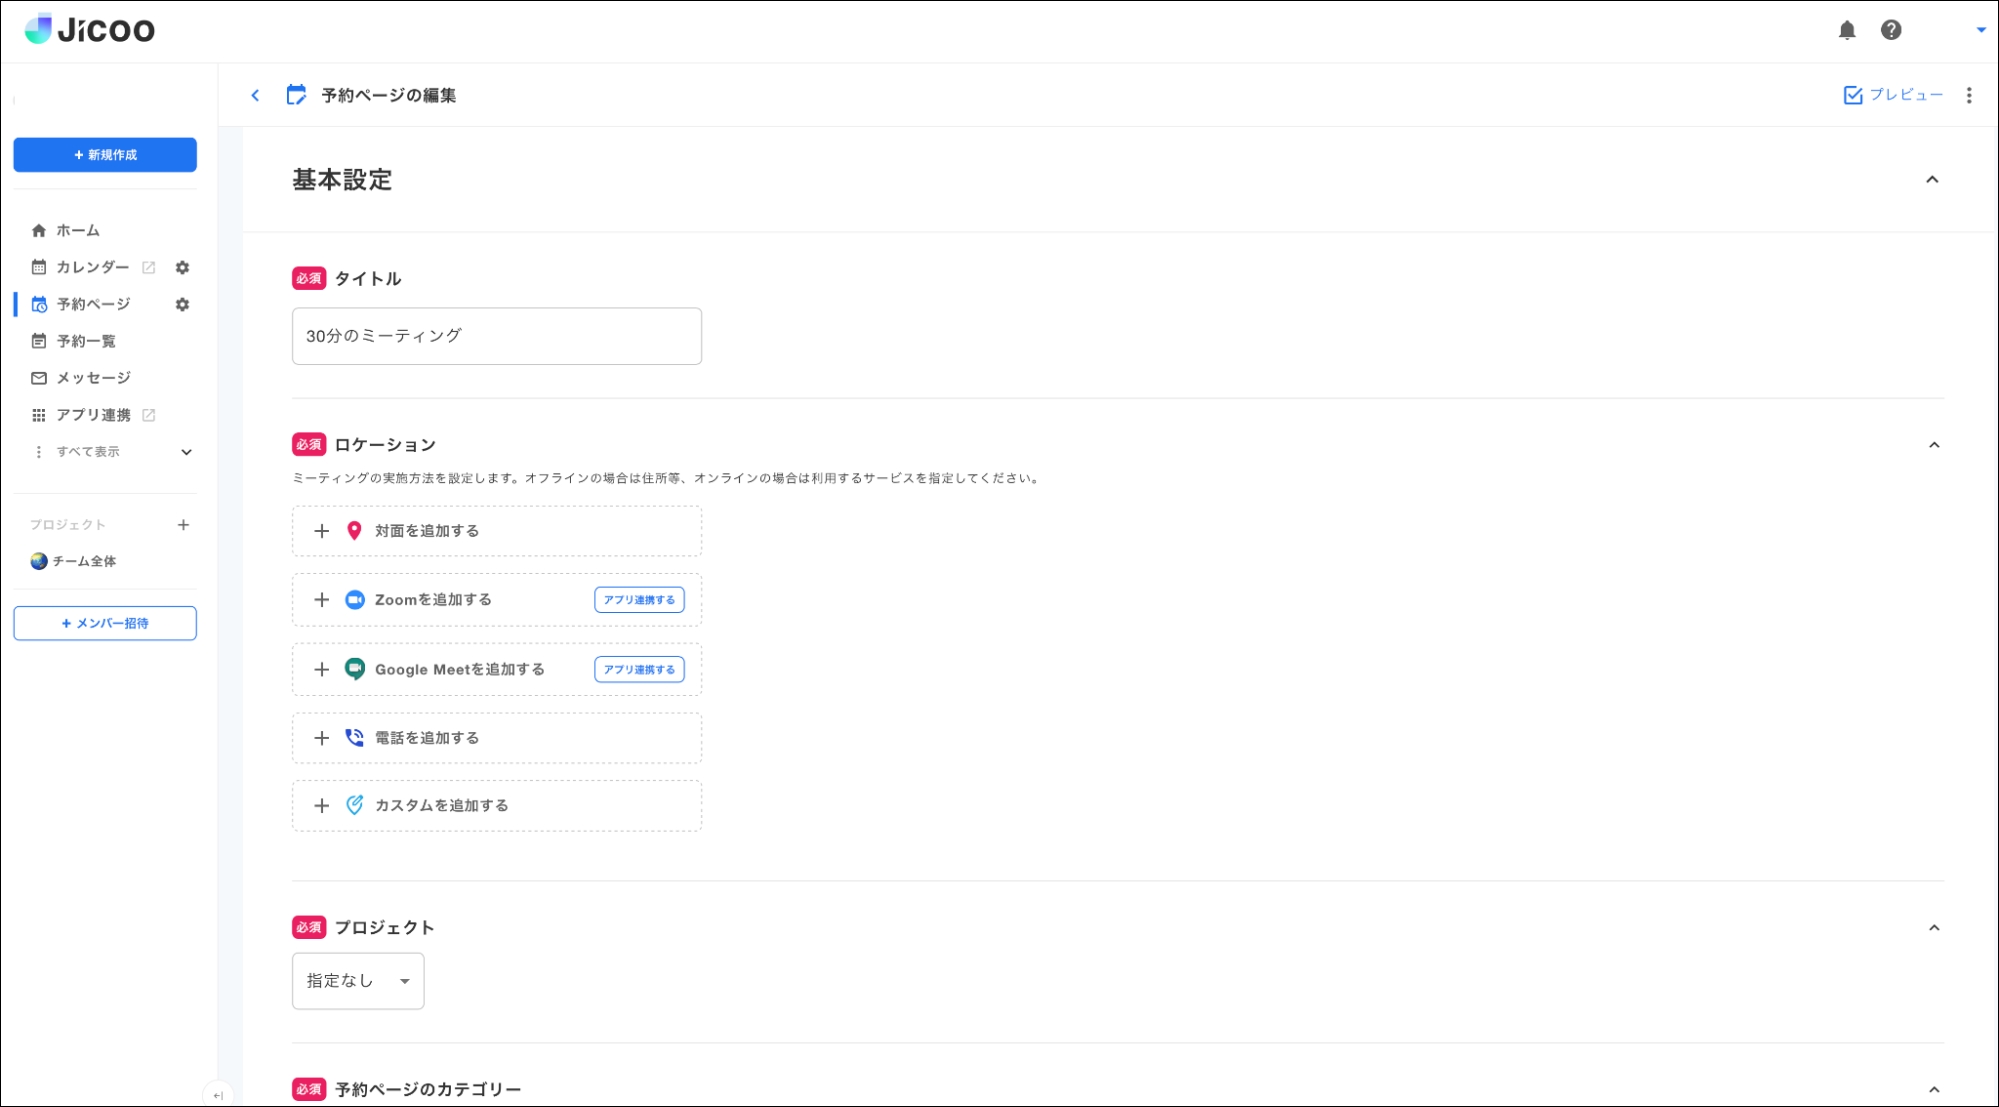Open the account dropdown arrow at top right
The height and width of the screenshot is (1107, 1999).
point(1980,30)
